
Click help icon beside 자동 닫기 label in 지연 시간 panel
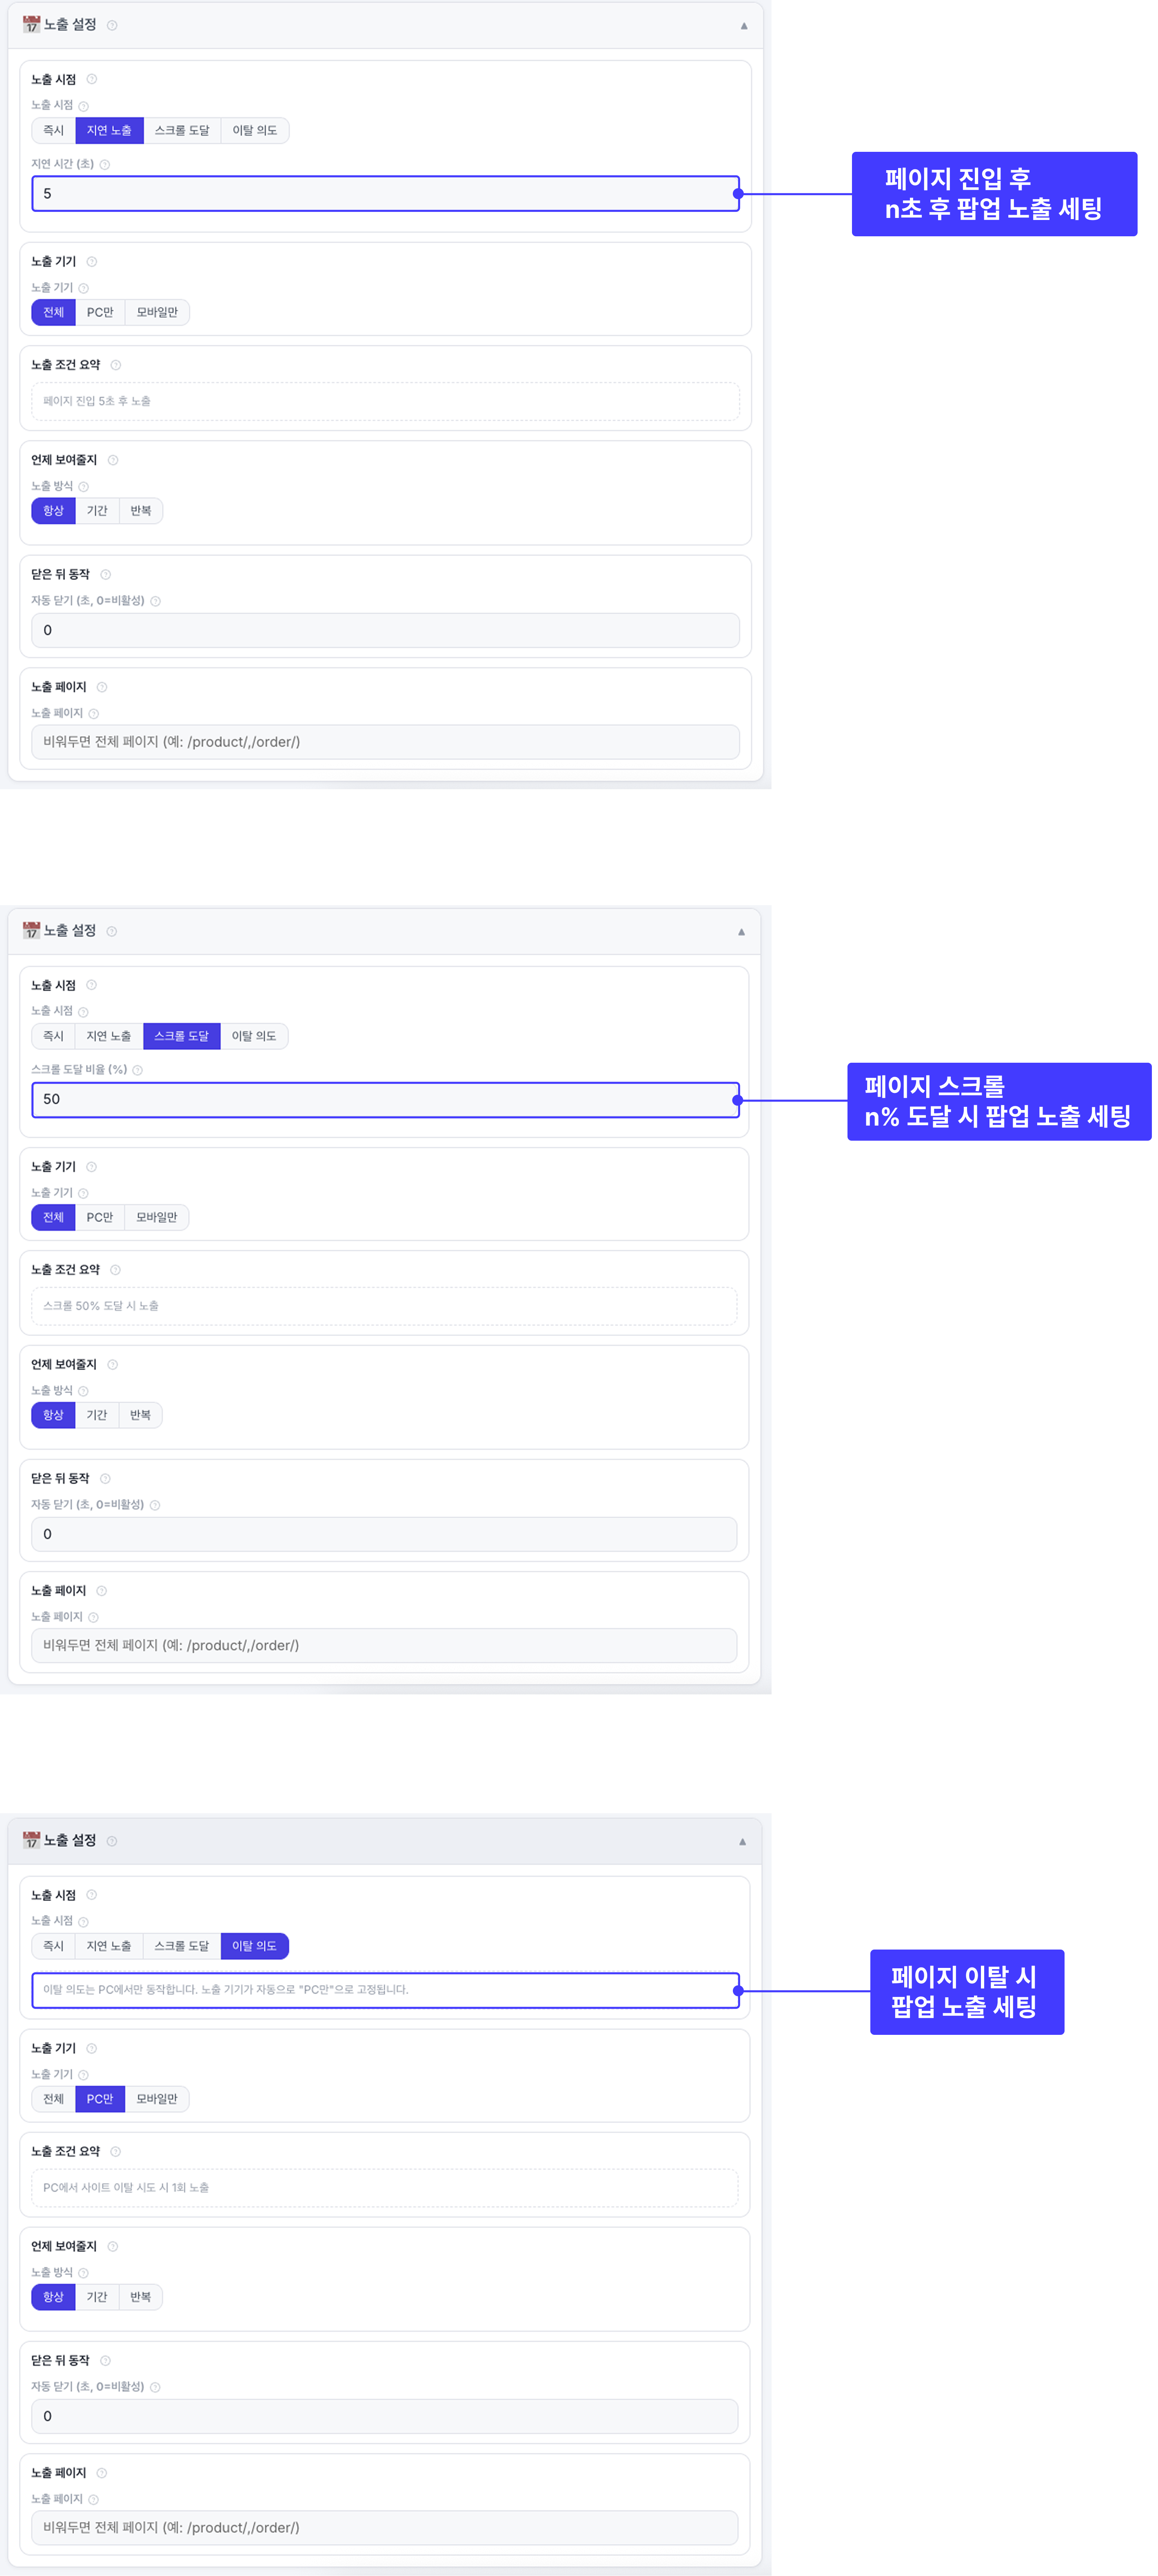pyautogui.click(x=156, y=602)
